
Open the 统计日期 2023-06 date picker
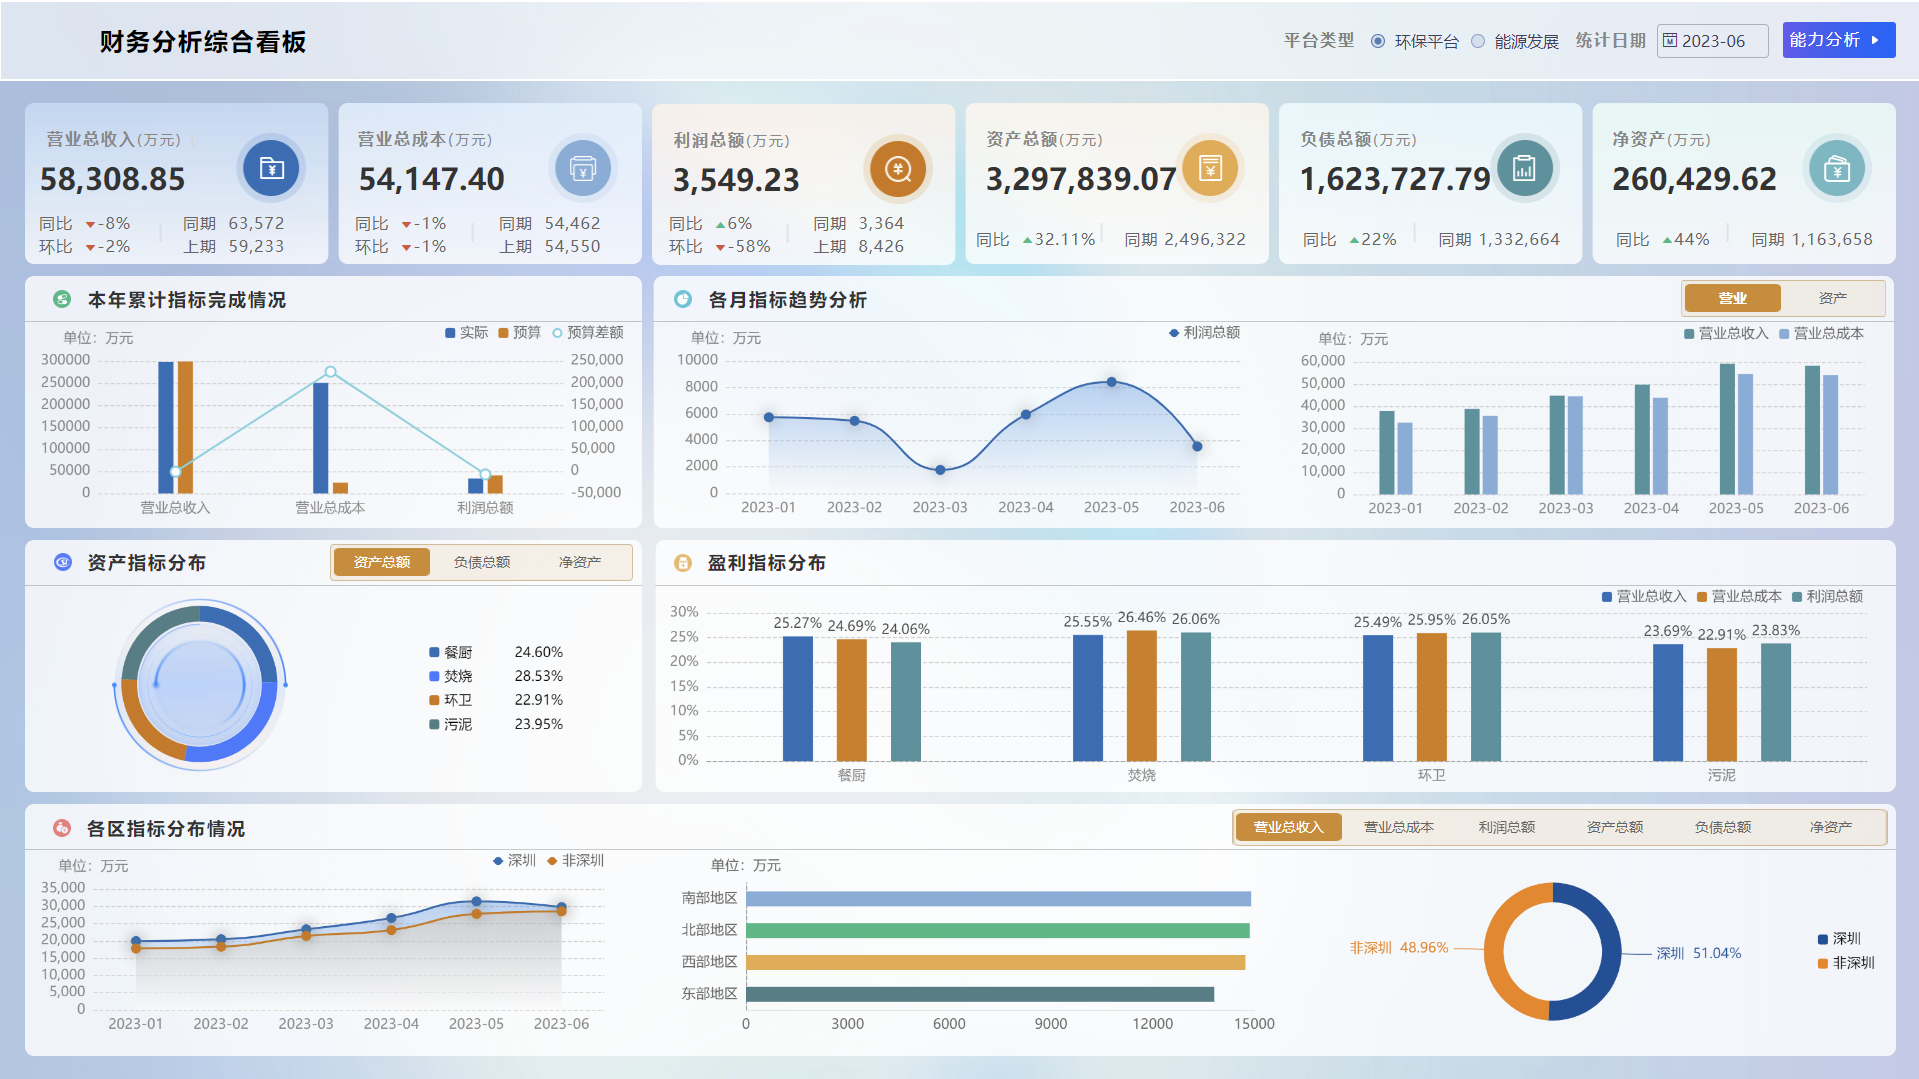[1712, 41]
